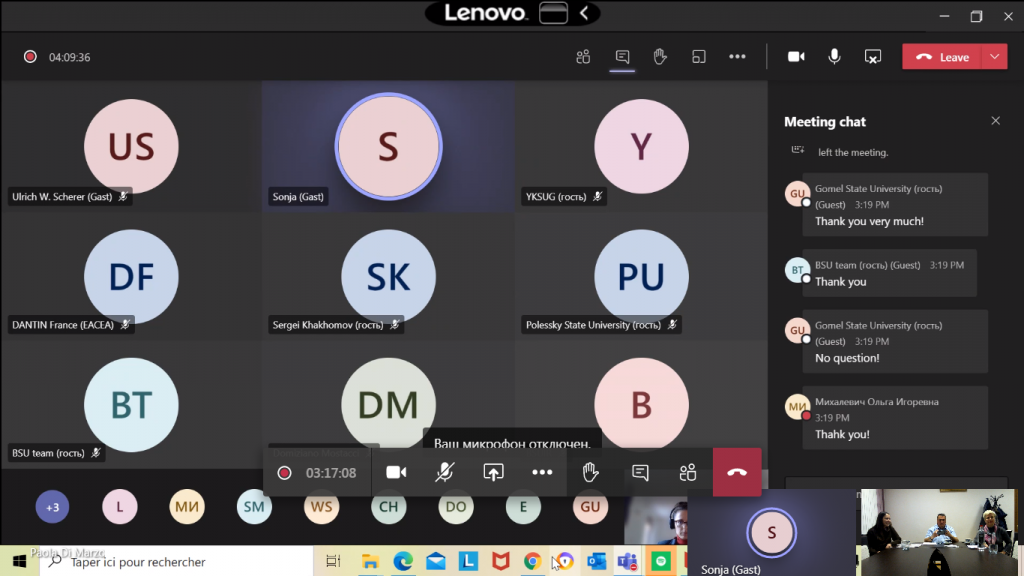Click the red Leave button

pyautogui.click(x=942, y=57)
